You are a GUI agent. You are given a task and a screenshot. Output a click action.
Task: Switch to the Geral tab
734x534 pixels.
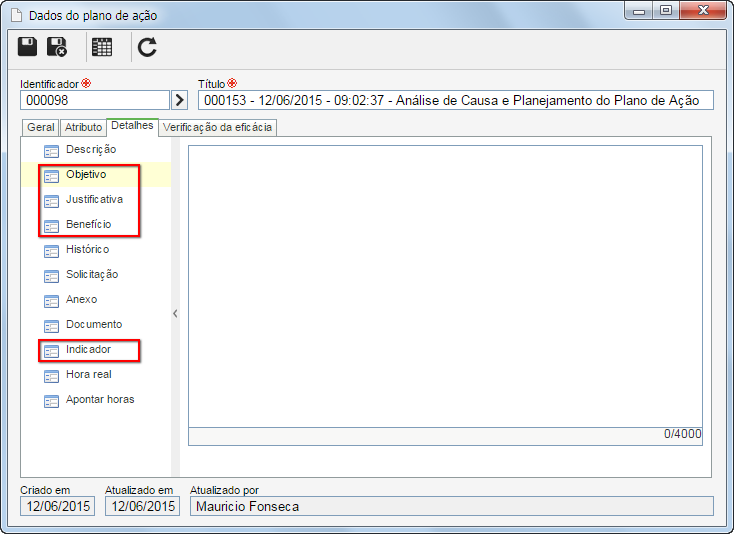(41, 127)
